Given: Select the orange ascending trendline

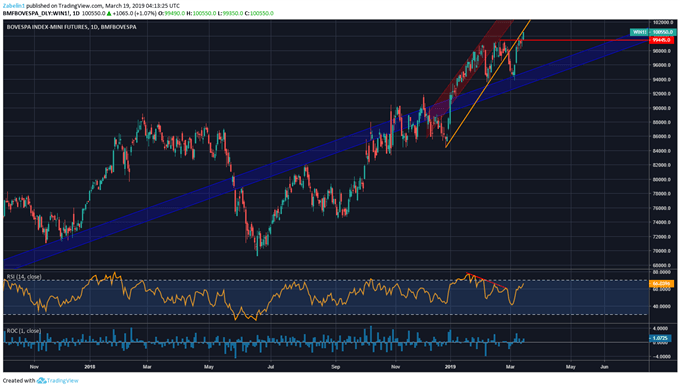Looking at the screenshot, I should (488, 83).
